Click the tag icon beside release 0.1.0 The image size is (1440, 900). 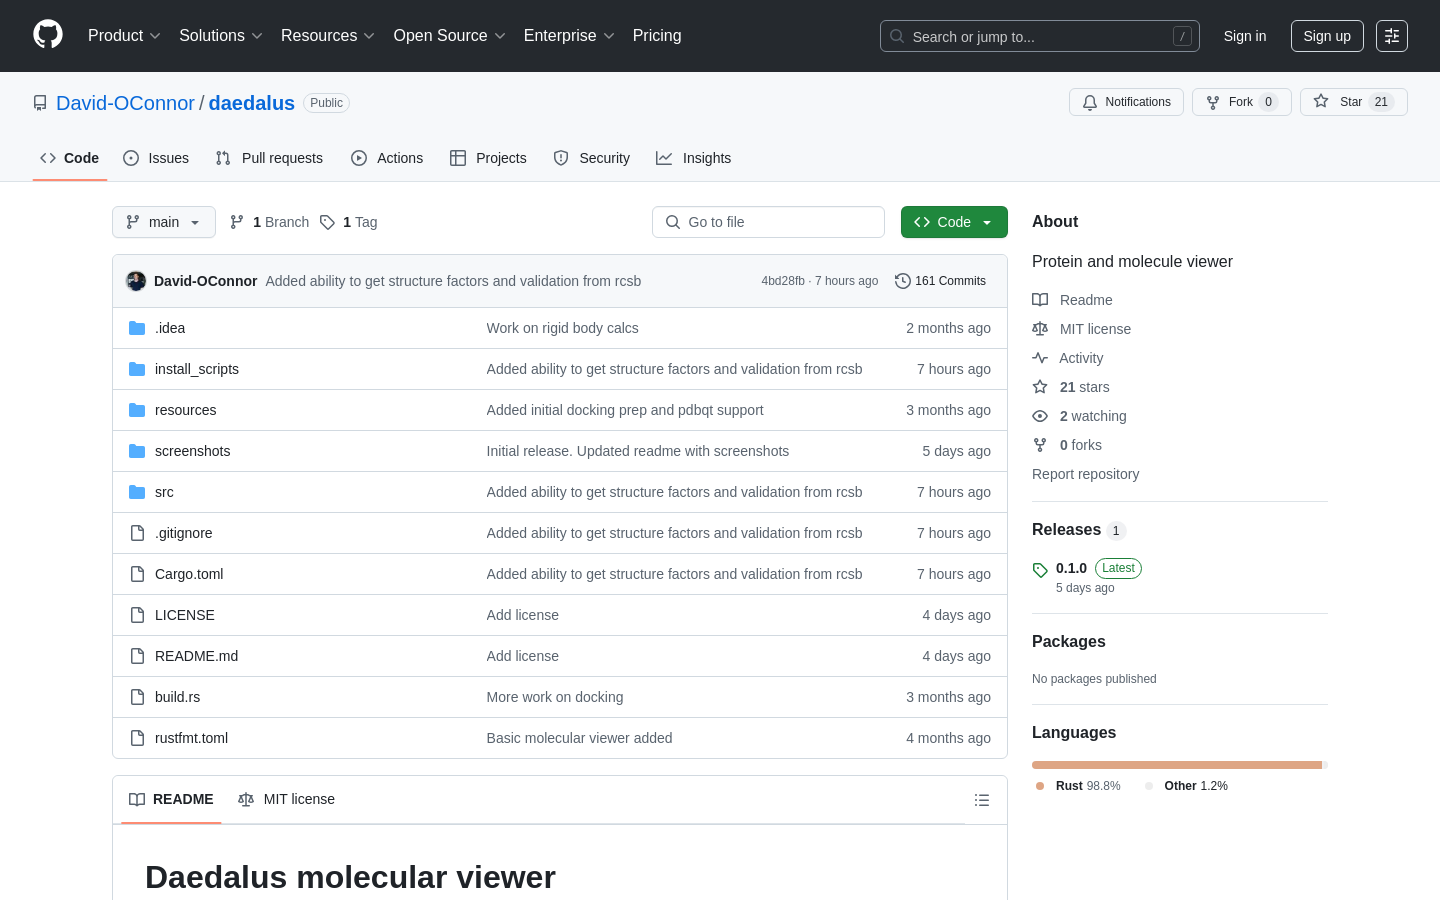[x=1040, y=570]
